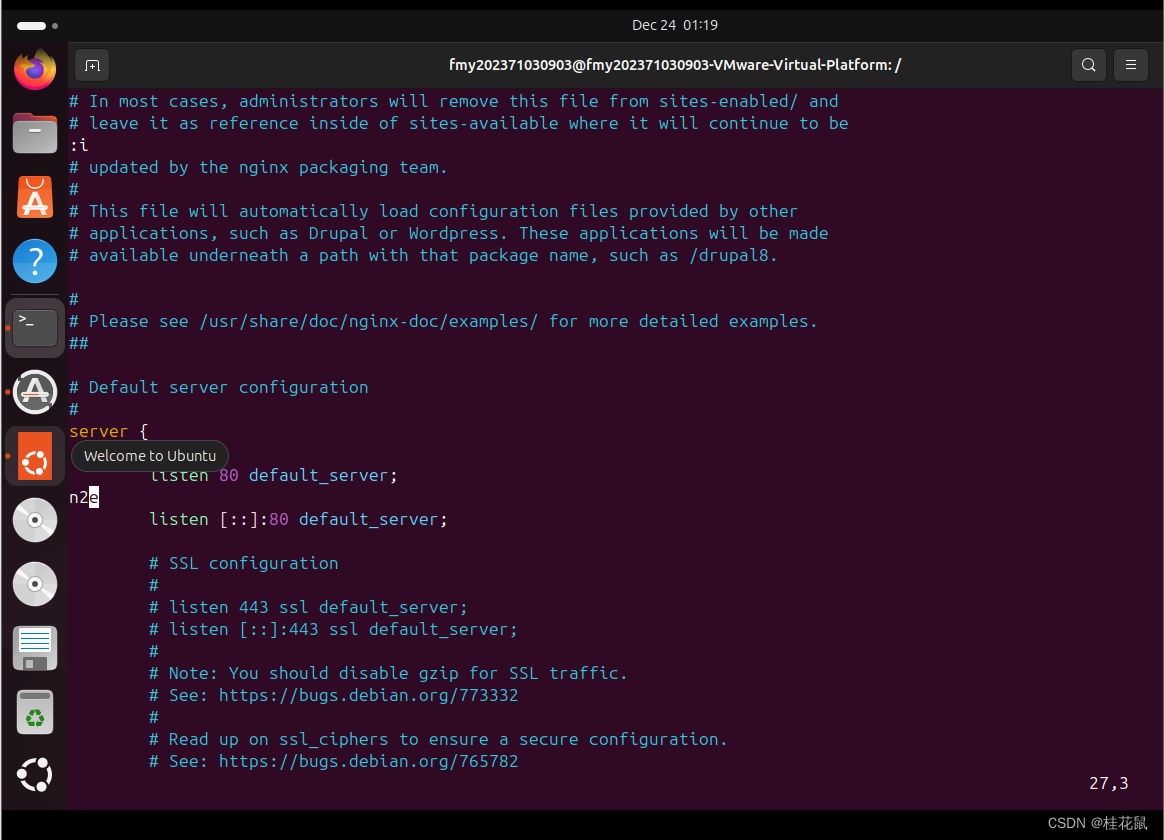Open the Help icon in dock
Screen dimensions: 1164x840
point(35,262)
